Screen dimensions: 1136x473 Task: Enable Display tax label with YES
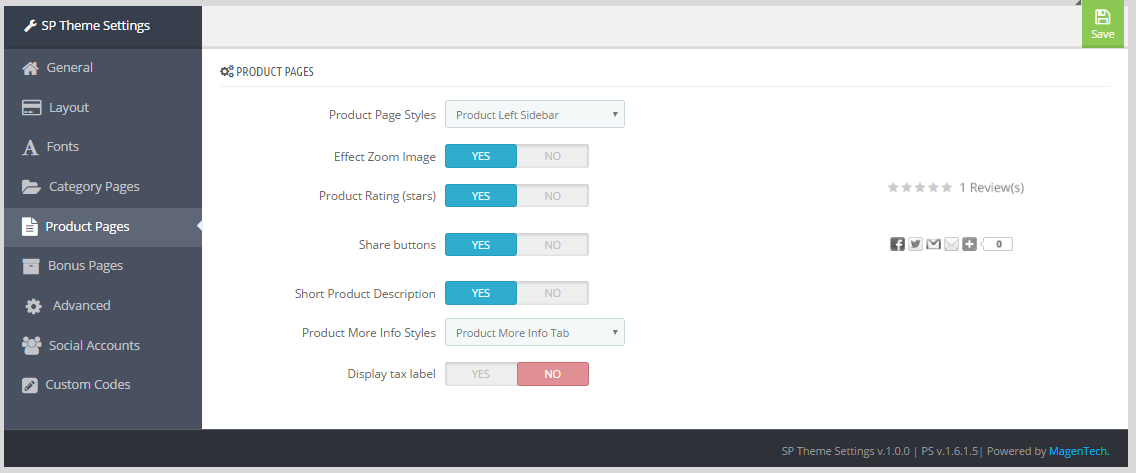tap(481, 374)
